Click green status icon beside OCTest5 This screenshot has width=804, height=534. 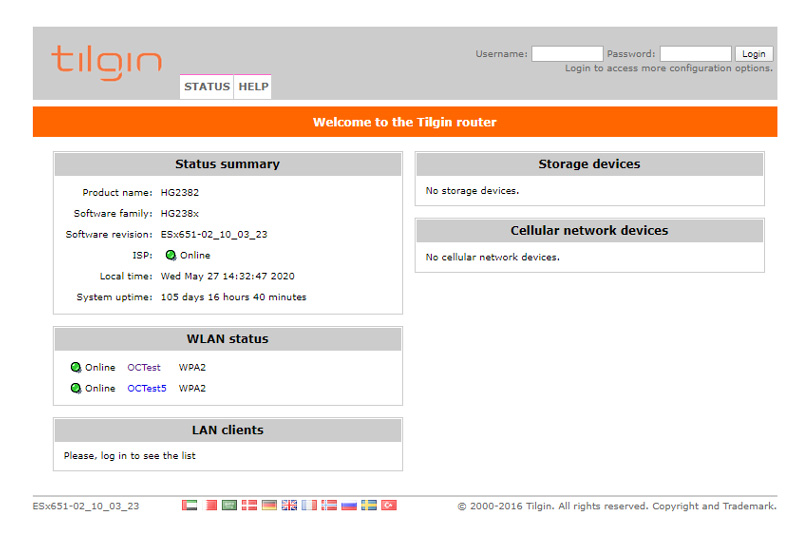coord(76,388)
